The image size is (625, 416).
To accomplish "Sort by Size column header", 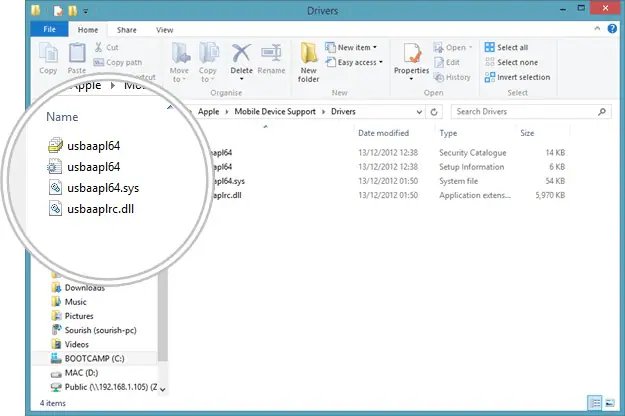I will click(527, 133).
